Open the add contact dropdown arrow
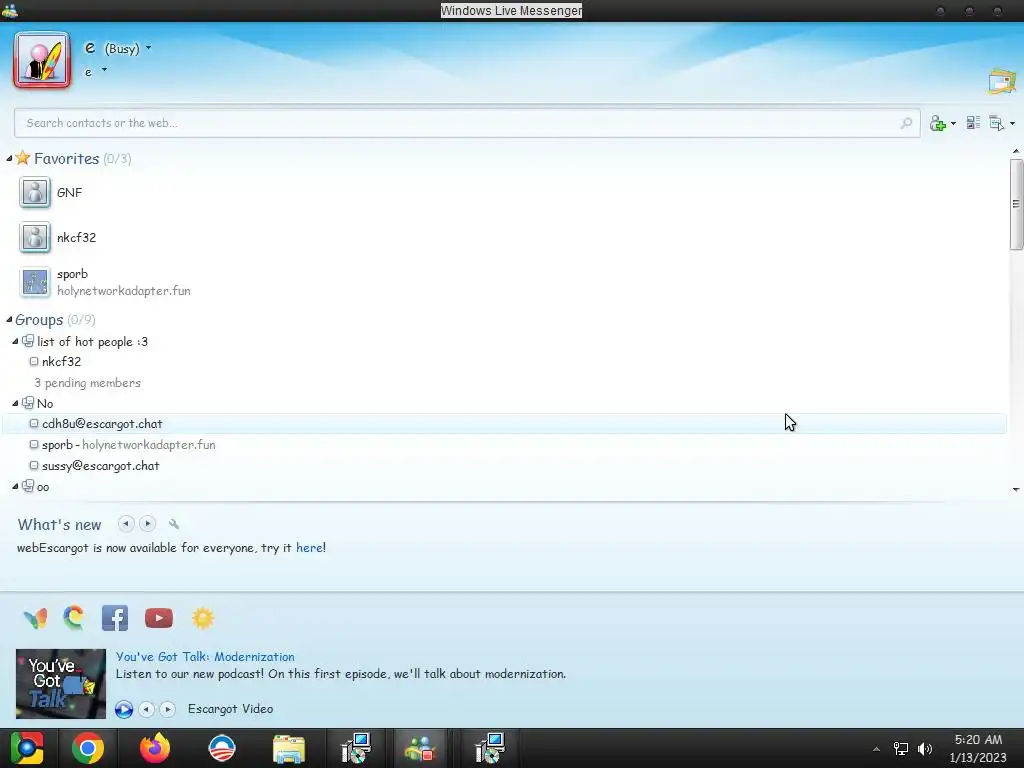 [x=953, y=123]
